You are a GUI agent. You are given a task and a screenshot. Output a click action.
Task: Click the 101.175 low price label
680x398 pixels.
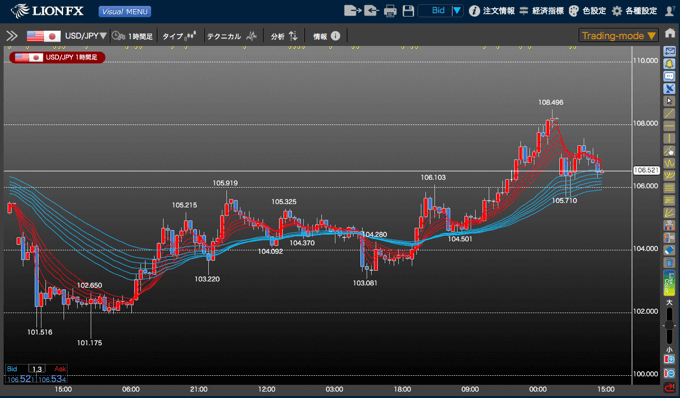[x=89, y=343]
